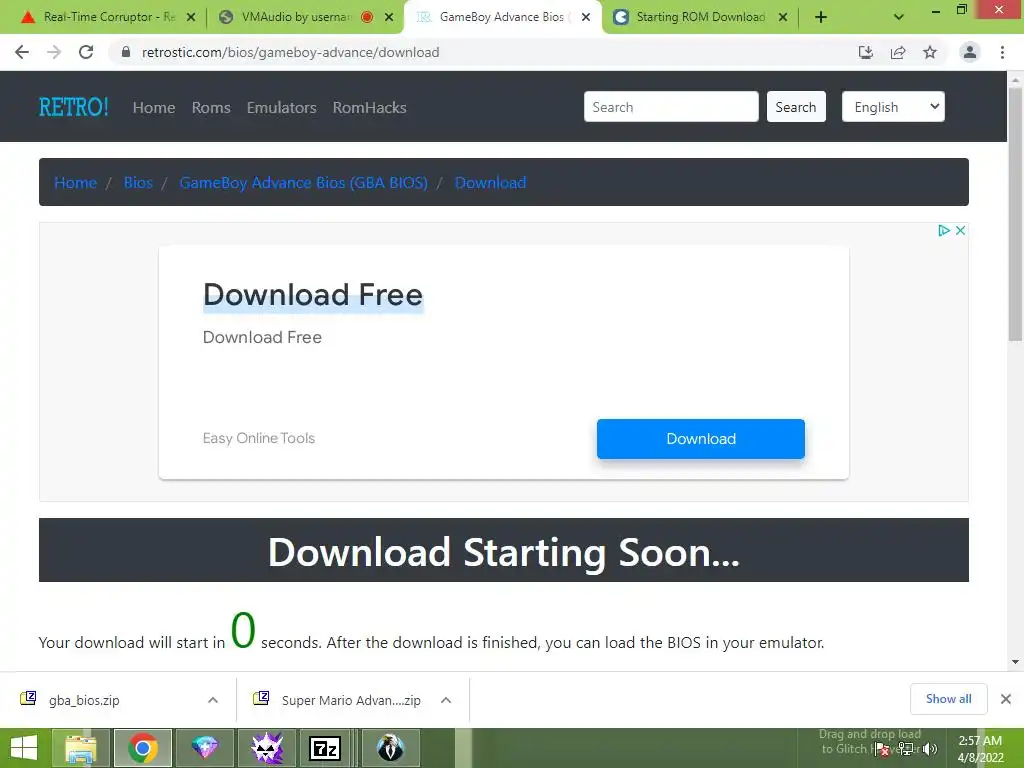Viewport: 1024px width, 768px height.
Task: Click Show all downloads
Action: [948, 699]
